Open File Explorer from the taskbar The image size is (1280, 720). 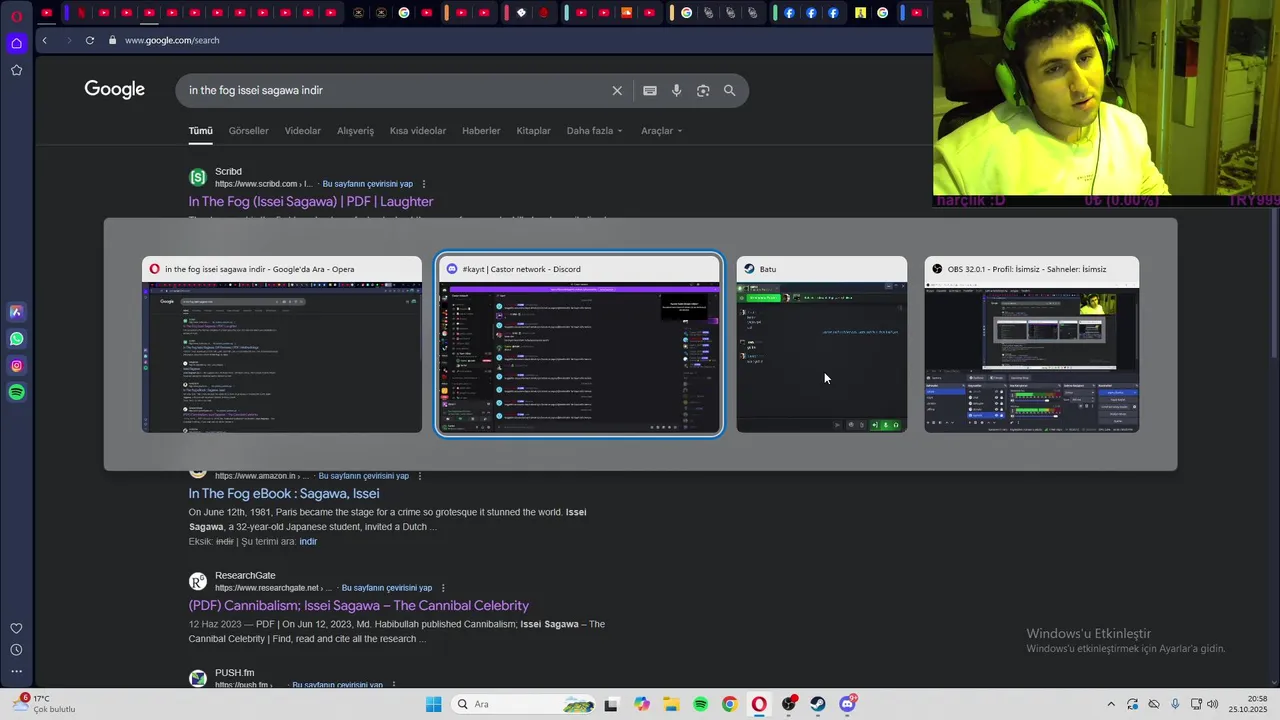(x=671, y=704)
